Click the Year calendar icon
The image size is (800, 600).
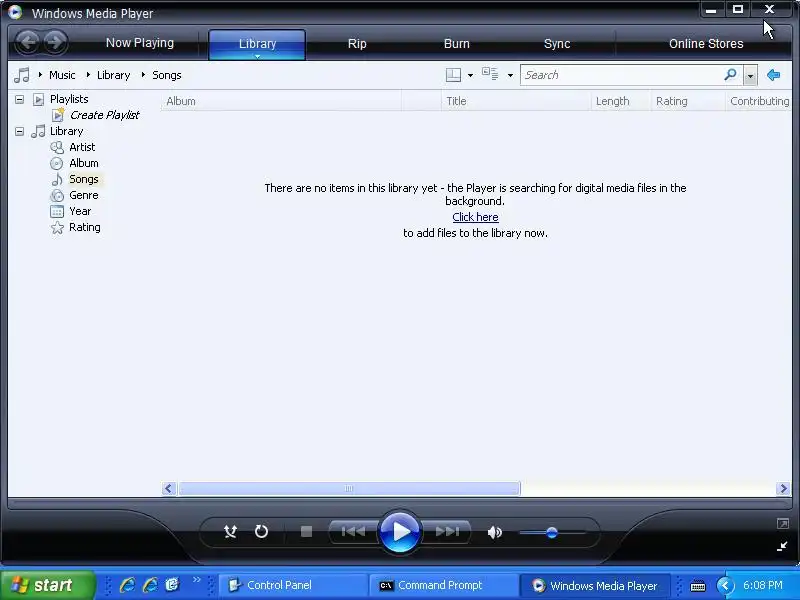(x=57, y=211)
